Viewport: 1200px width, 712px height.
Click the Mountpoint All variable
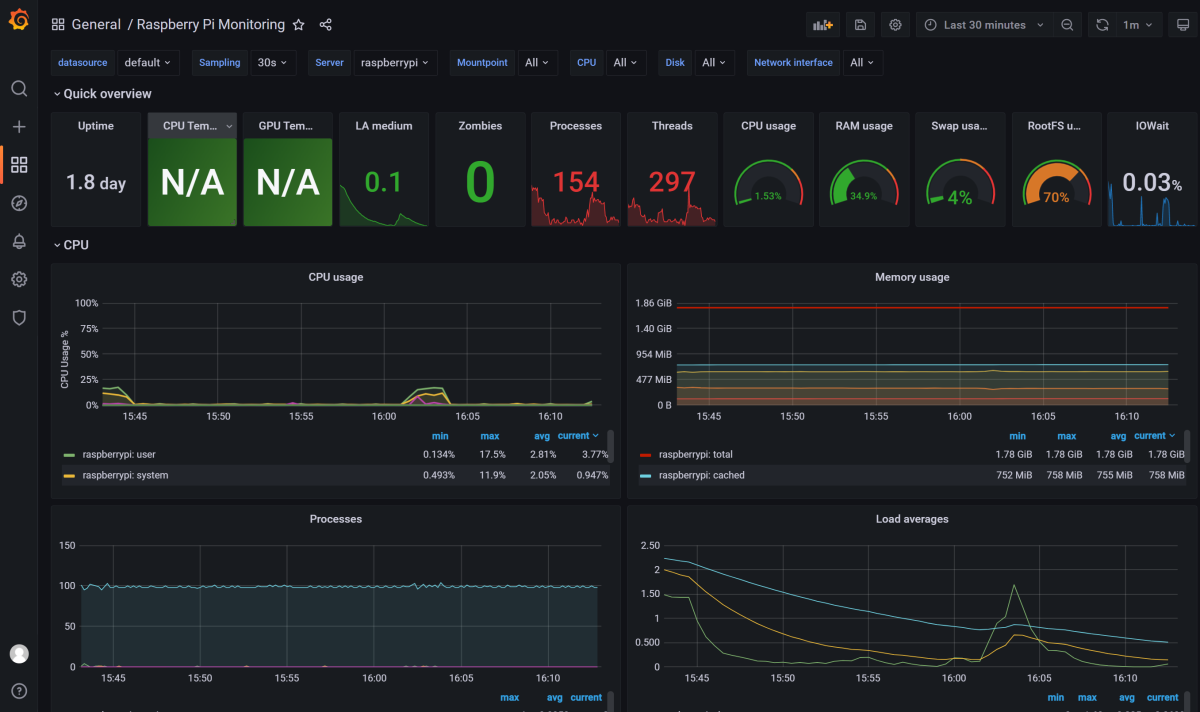pyautogui.click(x=536, y=62)
